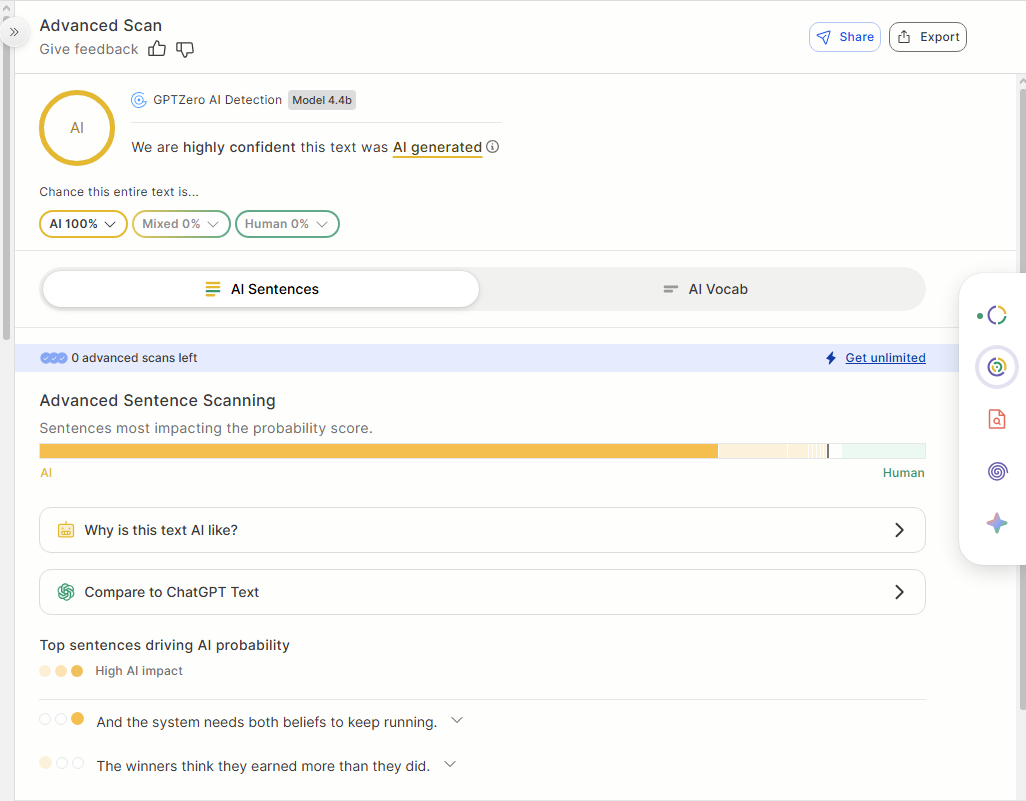The width and height of the screenshot is (1026, 801).
Task: Open the AI generated info tooltip icon
Action: click(493, 147)
